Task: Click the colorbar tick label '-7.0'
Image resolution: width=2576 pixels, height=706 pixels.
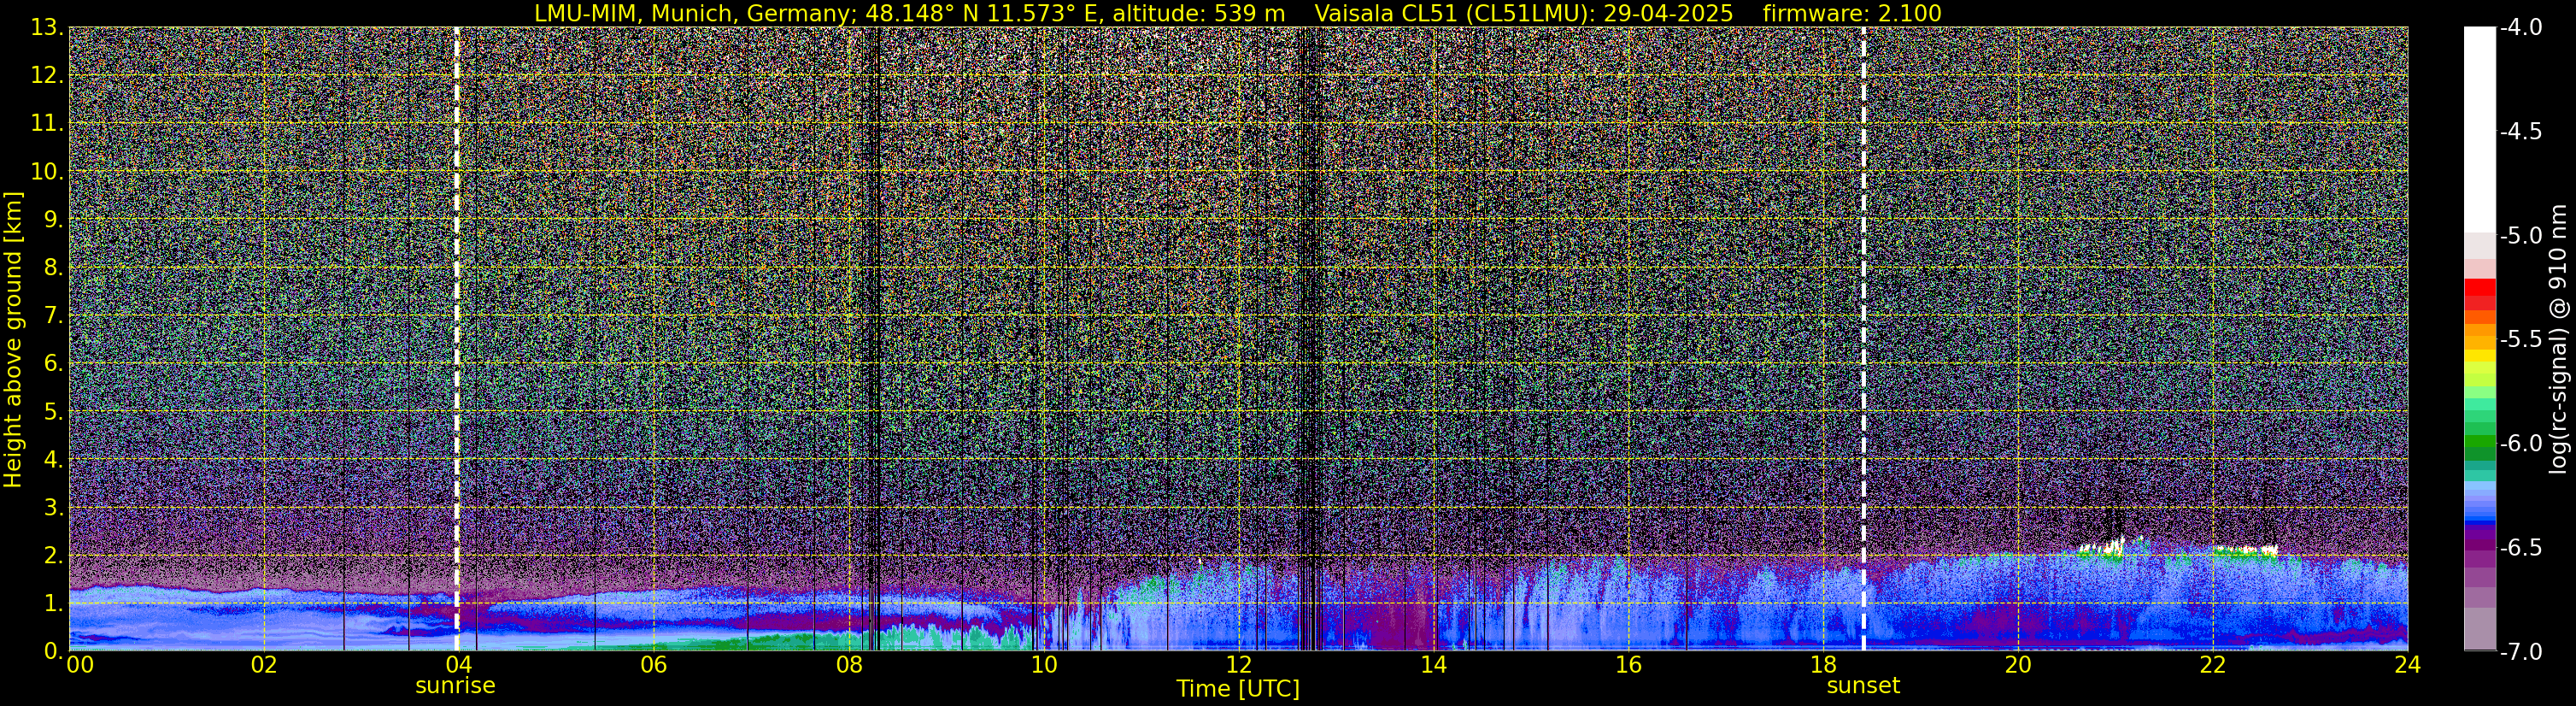Action: [2521, 652]
